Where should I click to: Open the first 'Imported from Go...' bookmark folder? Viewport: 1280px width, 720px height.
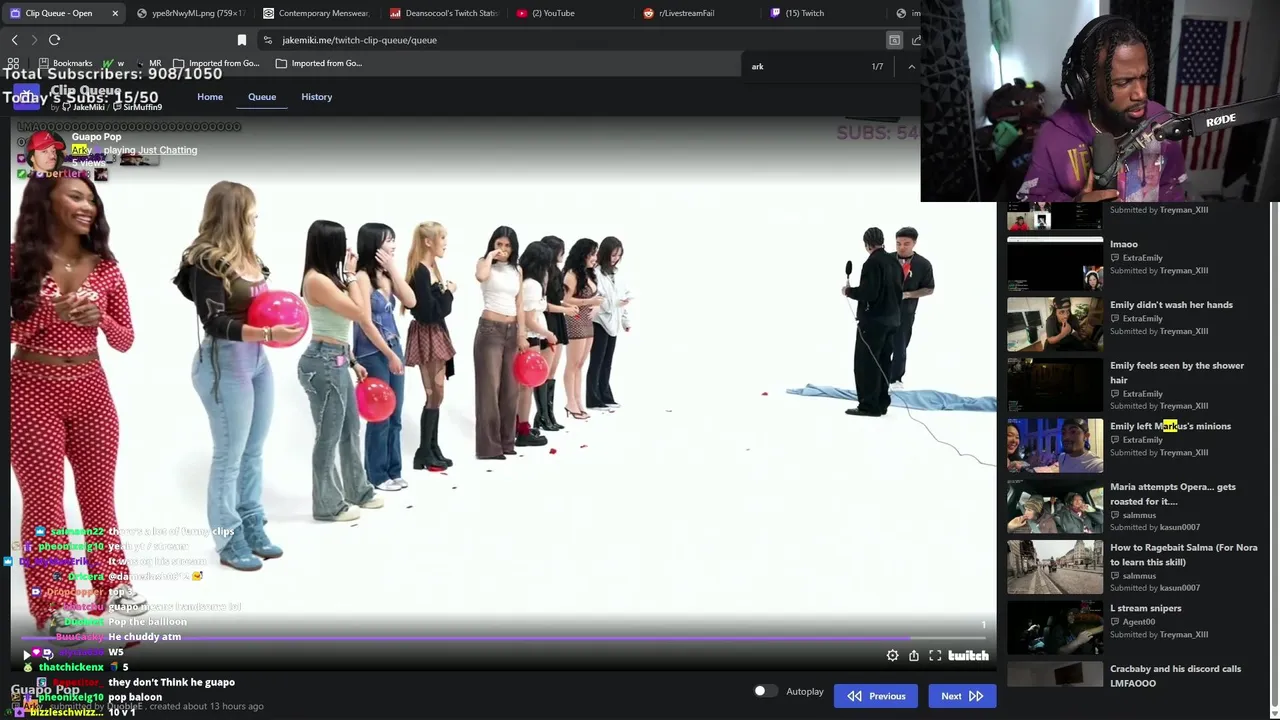[x=216, y=63]
